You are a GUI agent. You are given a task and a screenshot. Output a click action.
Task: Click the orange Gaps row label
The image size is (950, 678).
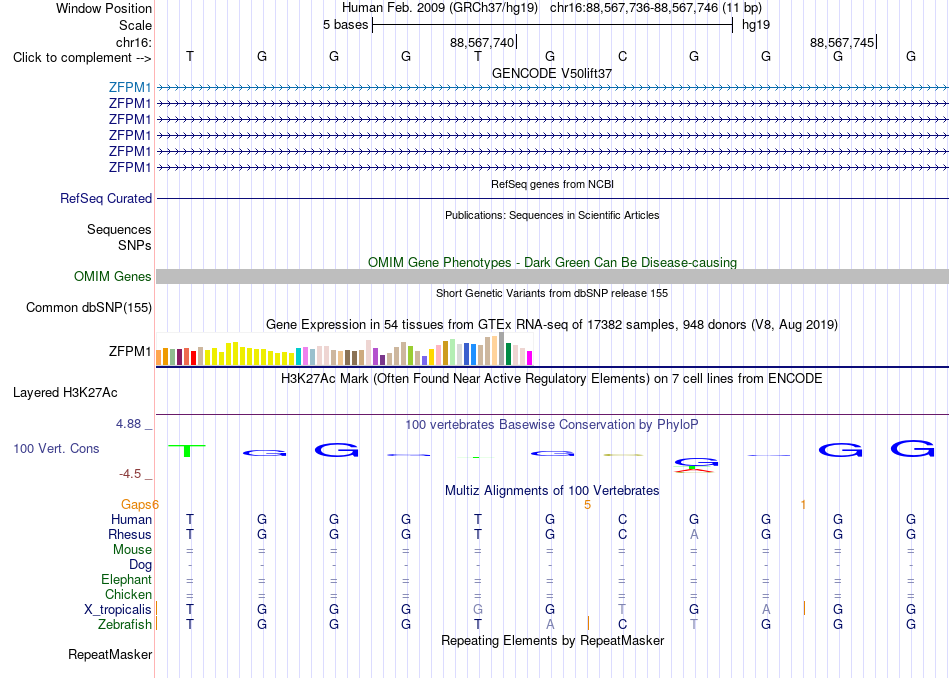point(140,504)
